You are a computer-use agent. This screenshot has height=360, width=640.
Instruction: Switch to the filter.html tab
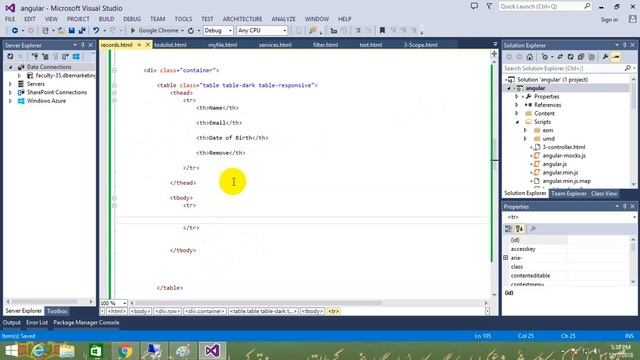tap(325, 45)
